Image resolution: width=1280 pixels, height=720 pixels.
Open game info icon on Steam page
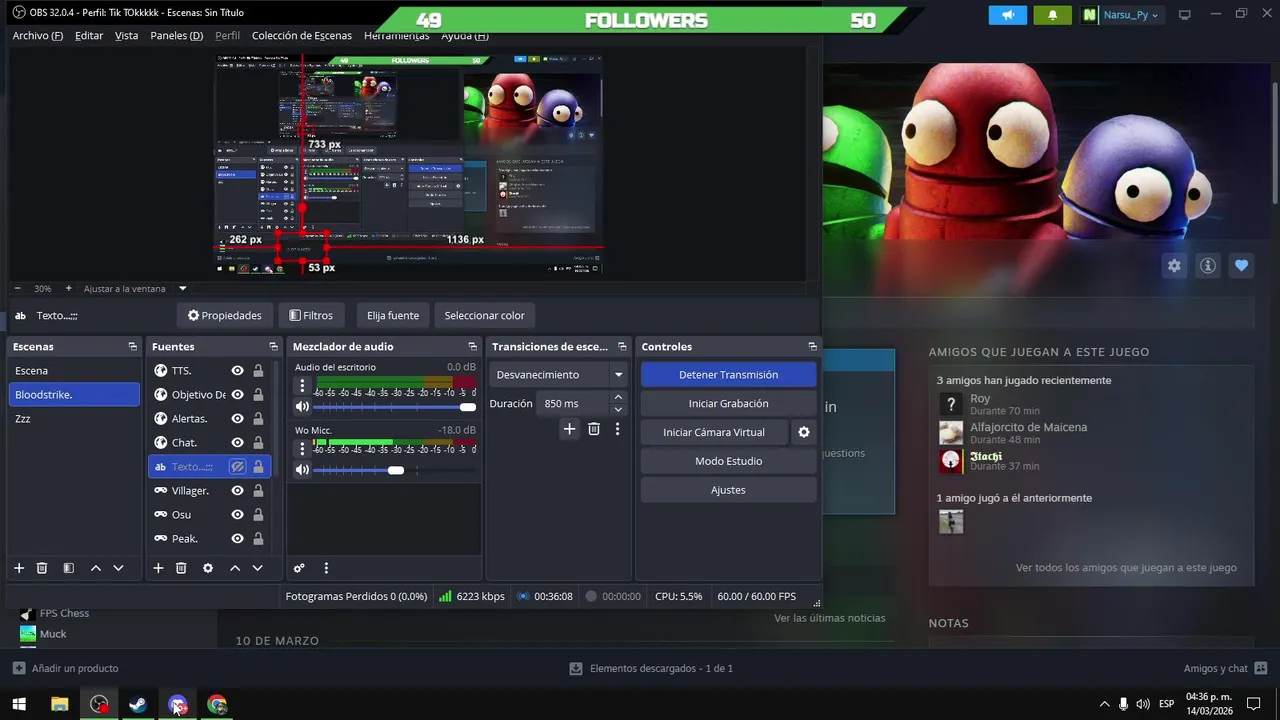point(1208,265)
